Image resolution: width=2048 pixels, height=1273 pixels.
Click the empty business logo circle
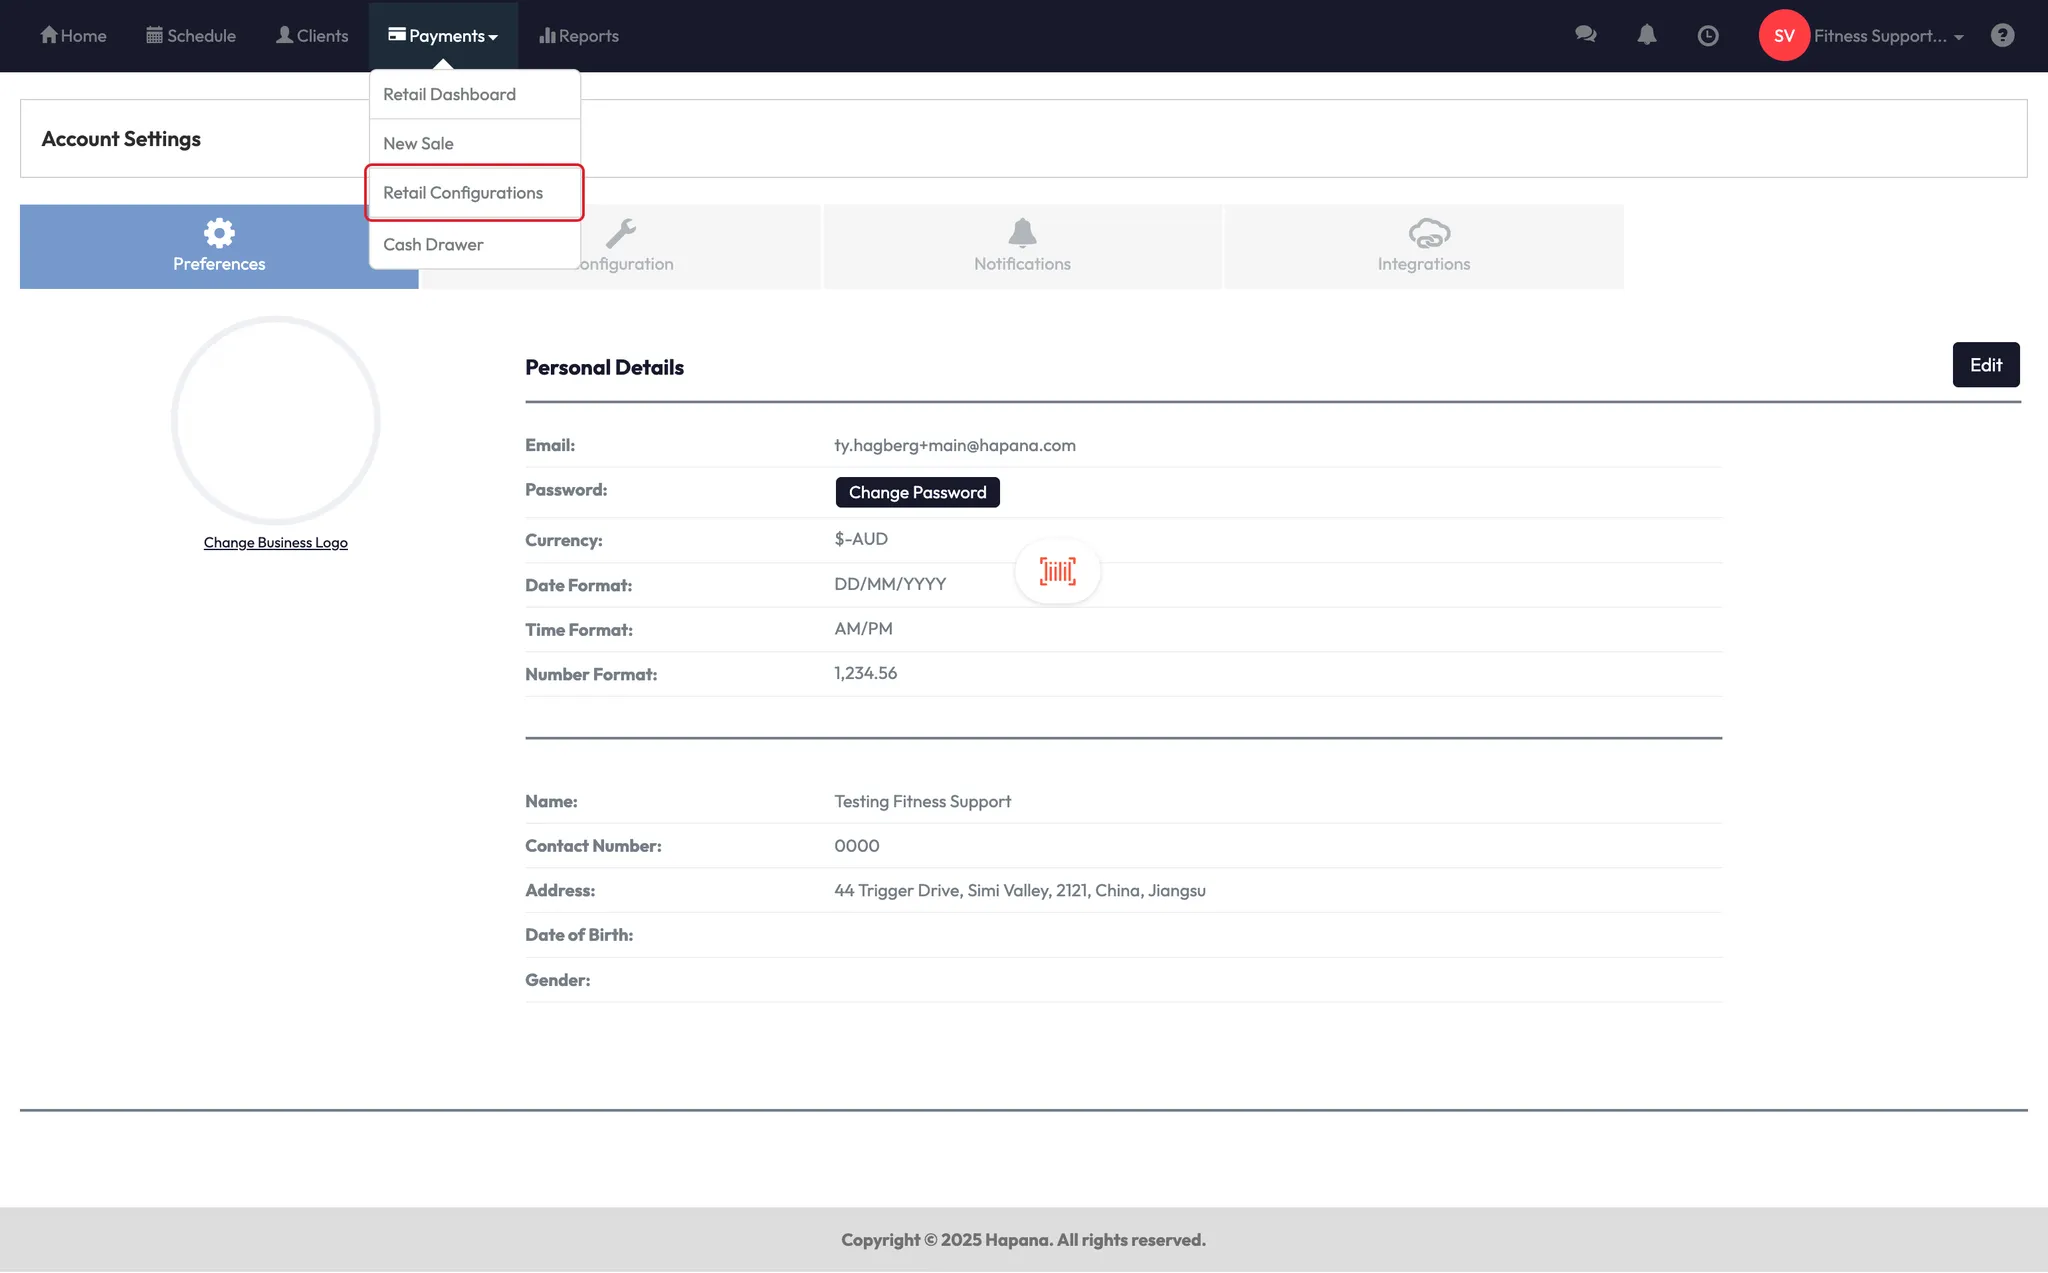click(275, 420)
